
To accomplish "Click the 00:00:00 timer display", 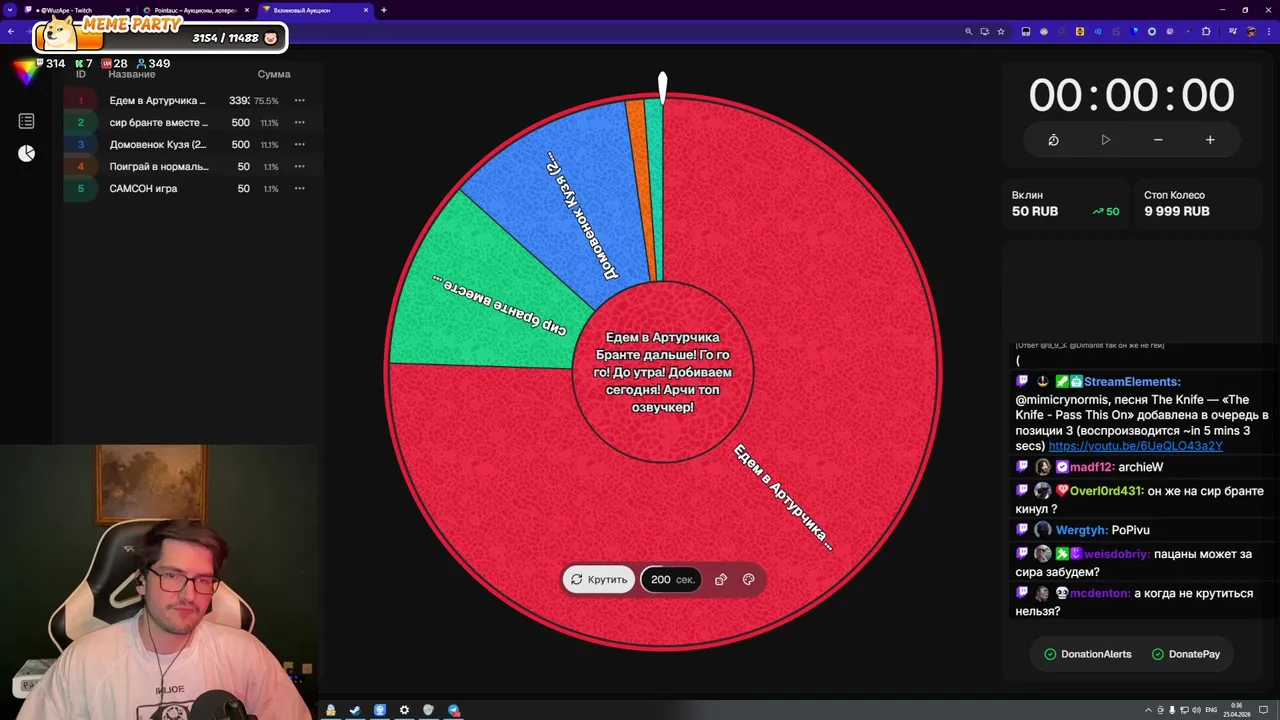I will [x=1131, y=96].
